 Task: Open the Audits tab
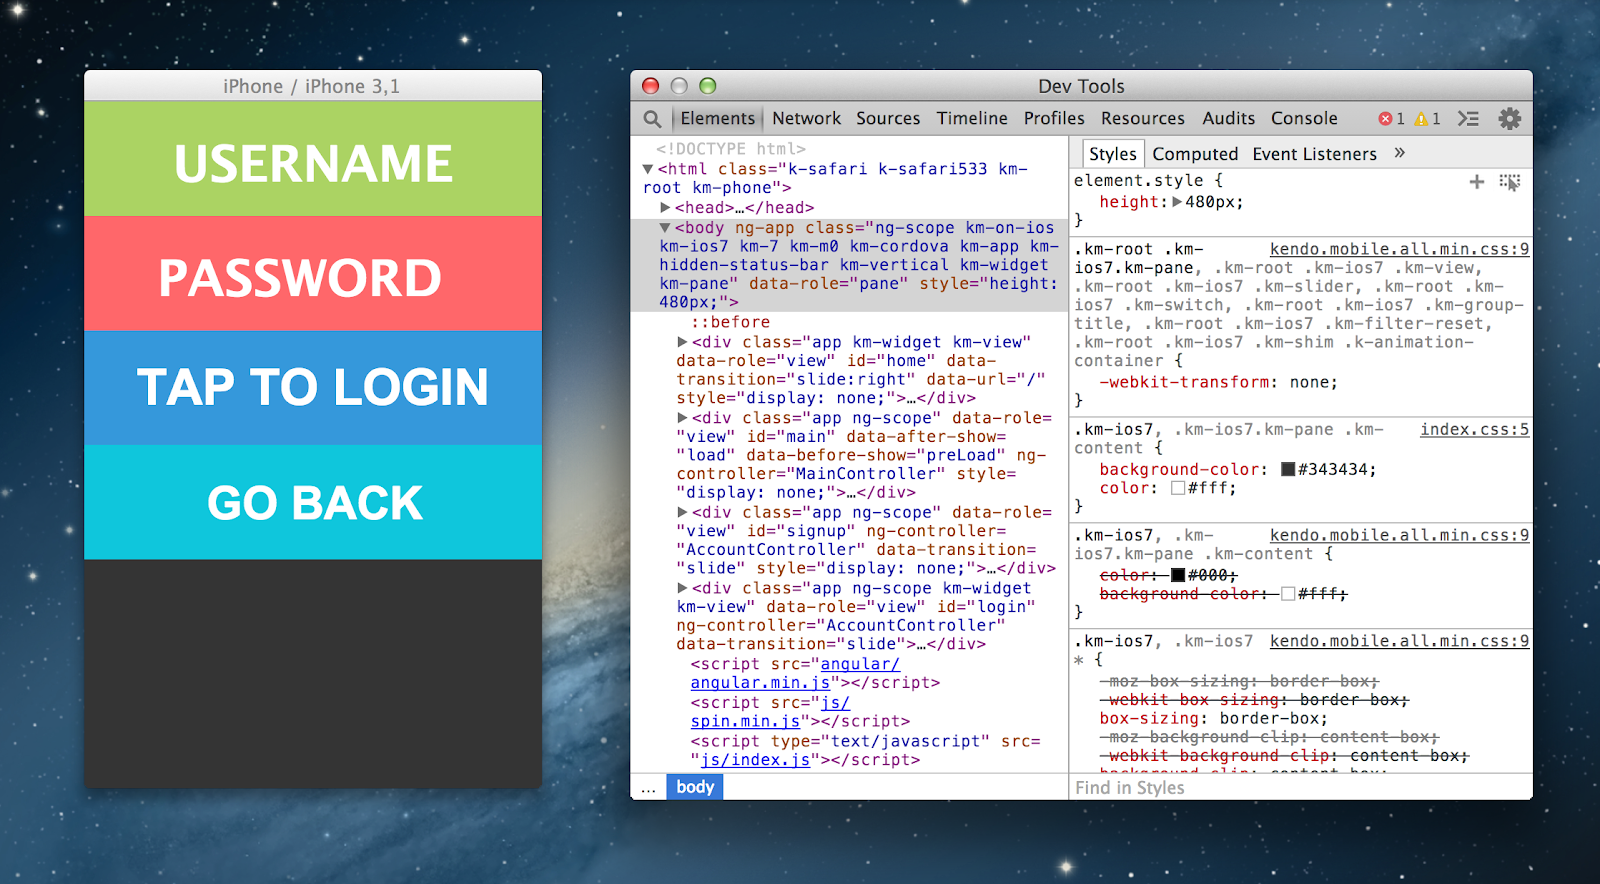tap(1228, 118)
